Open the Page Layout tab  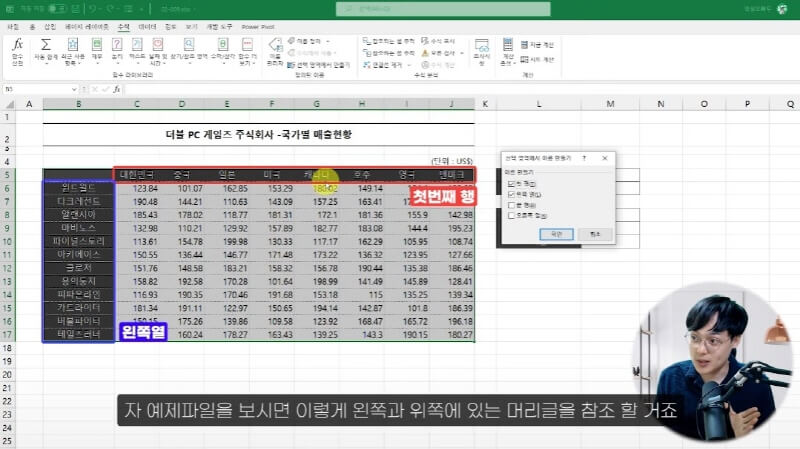[87, 27]
